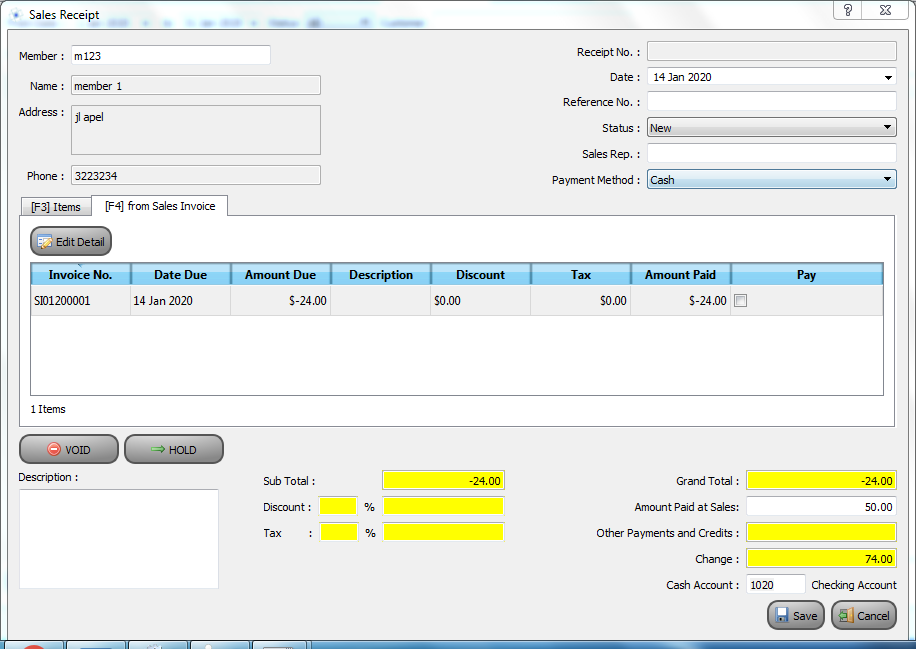This screenshot has height=649, width=916.
Task: Open the Date dropdown
Action: pyautogui.click(x=888, y=77)
